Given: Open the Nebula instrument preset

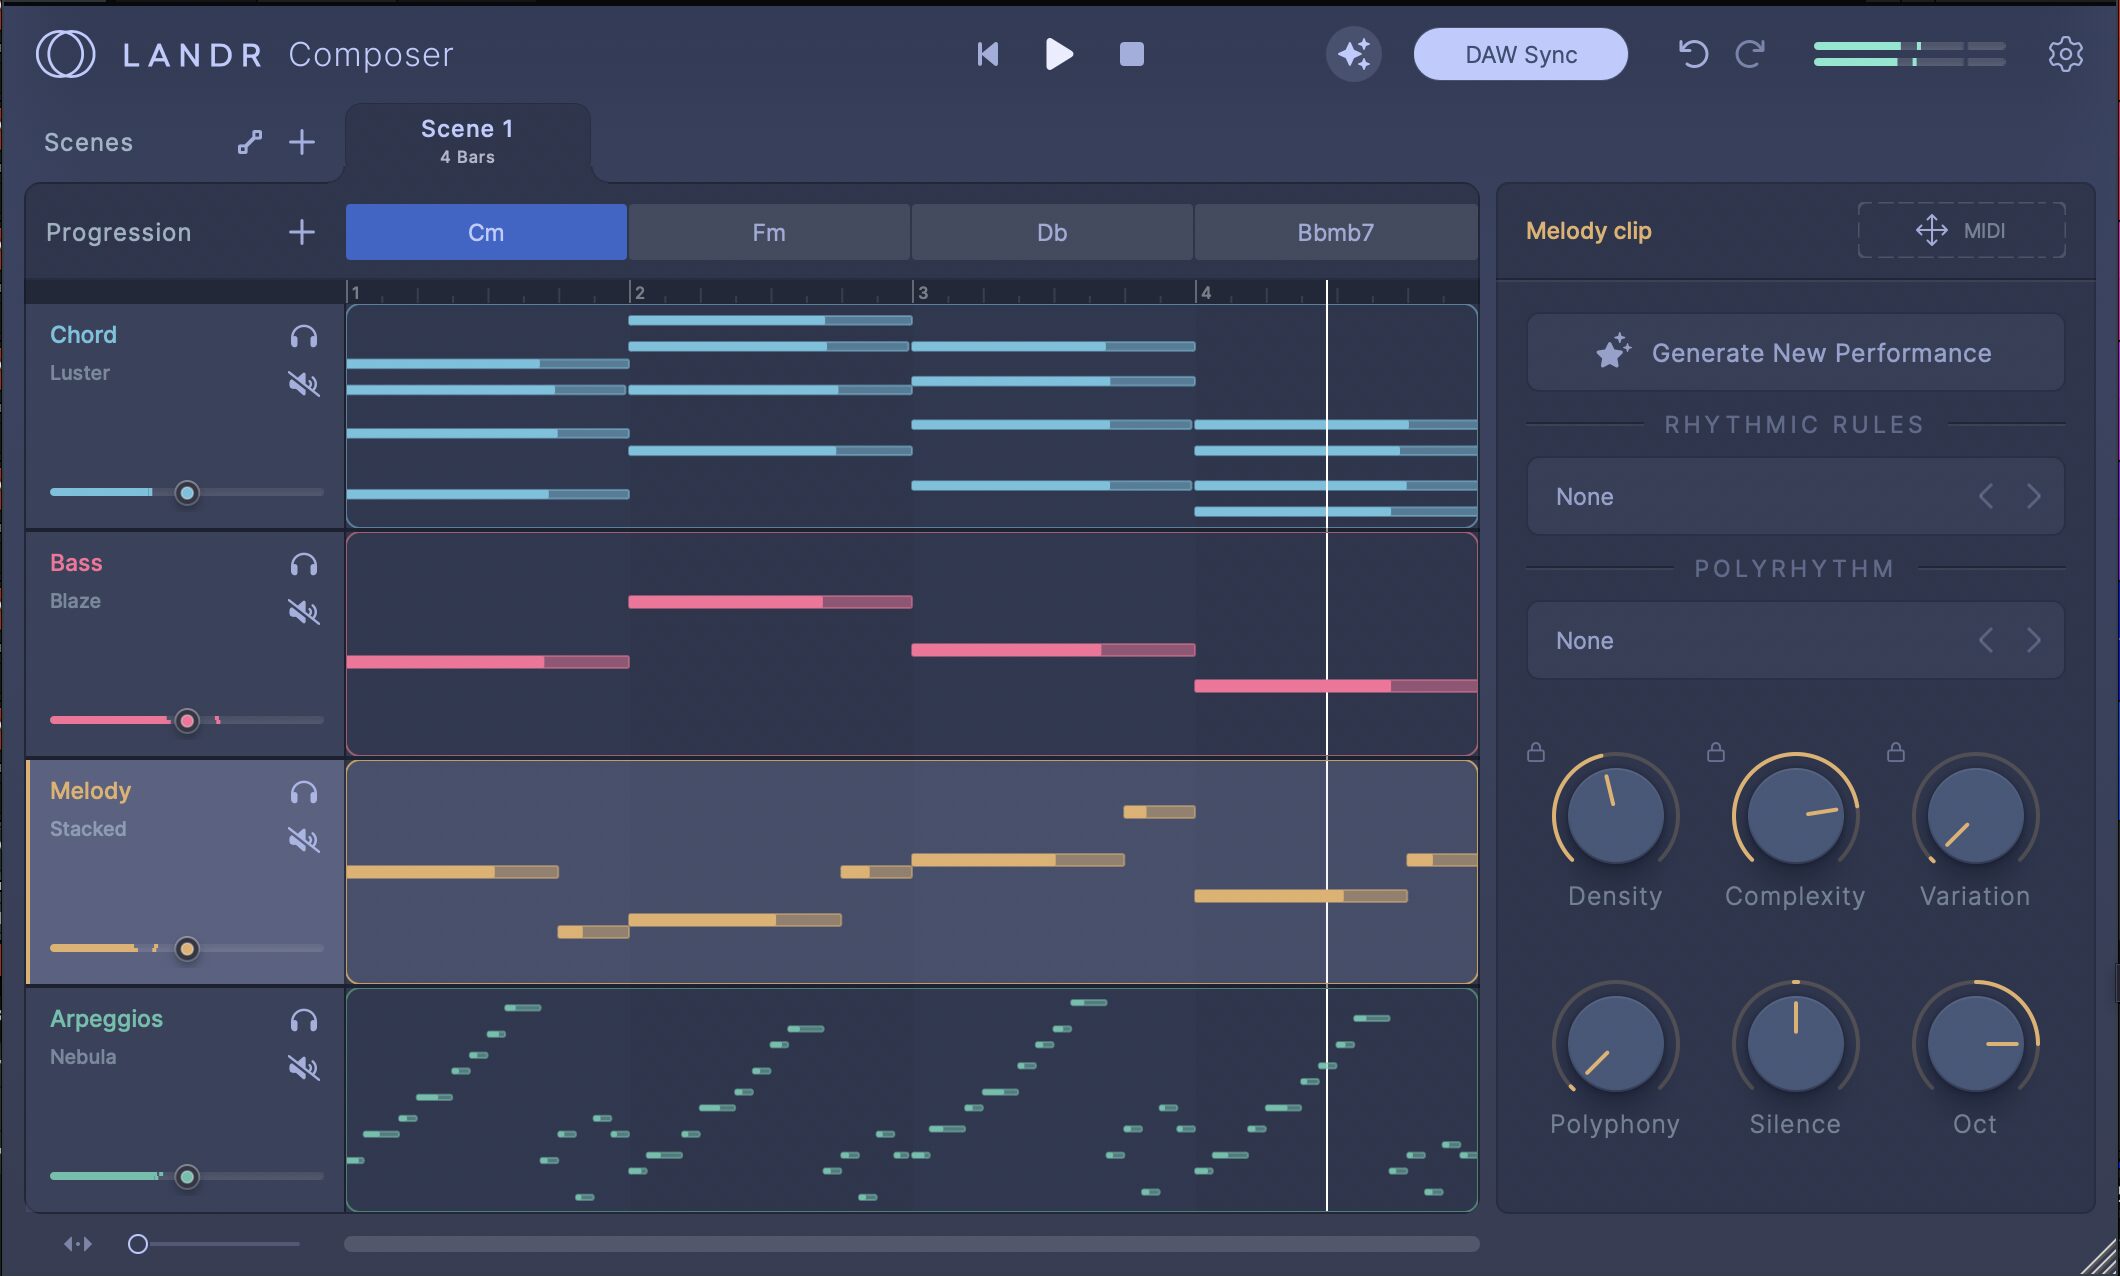Looking at the screenshot, I should pos(83,1057).
